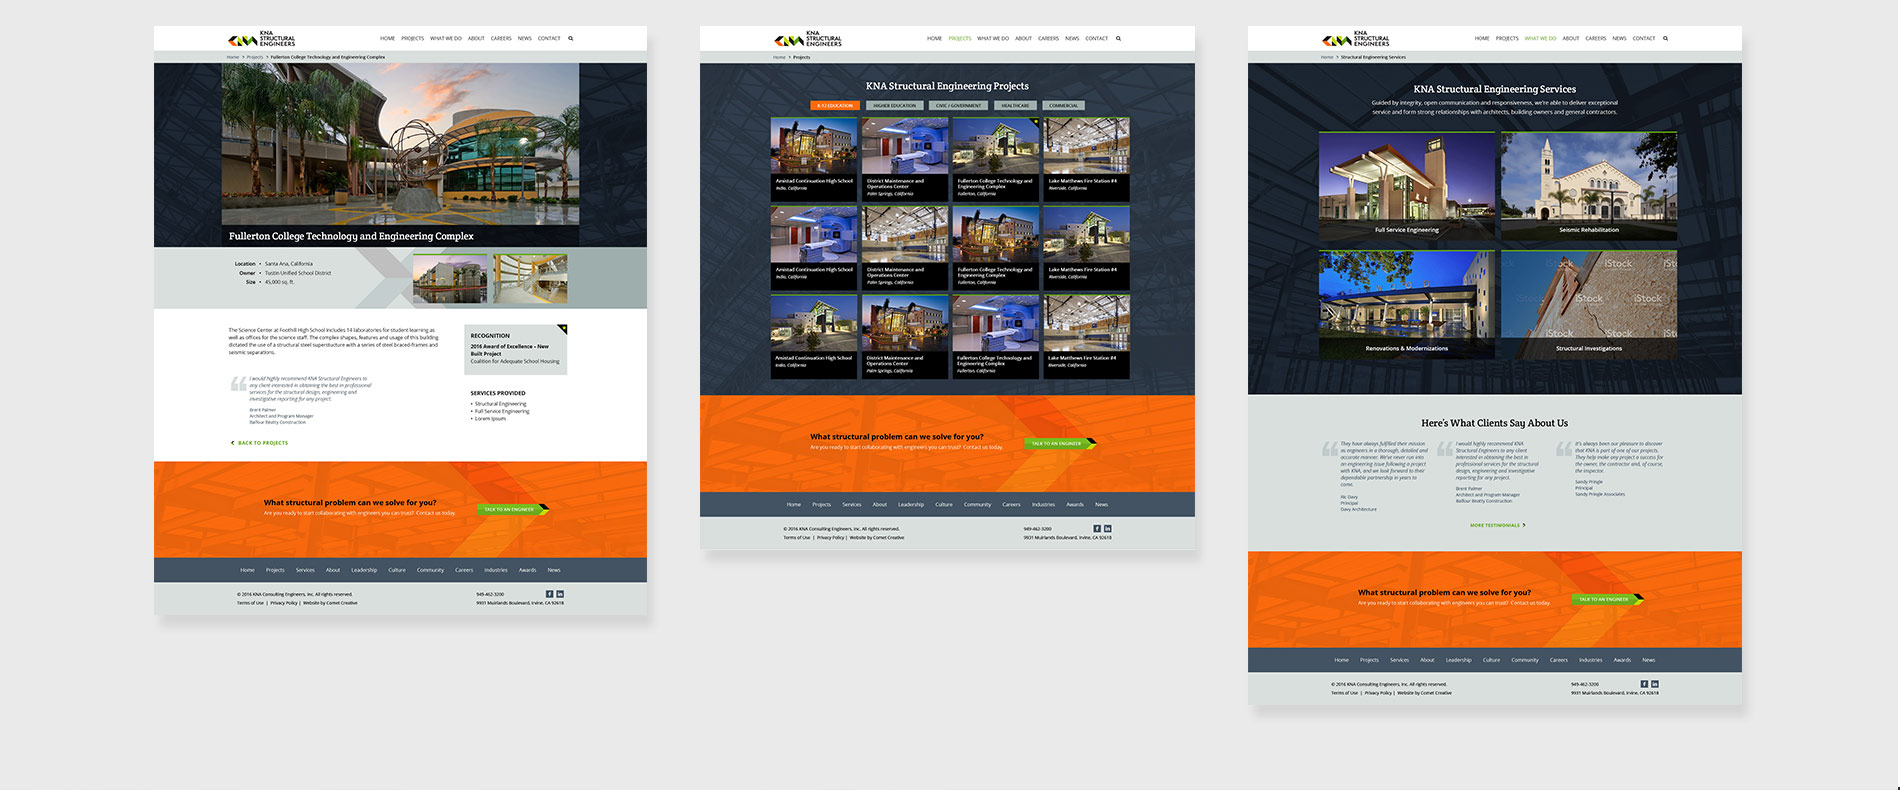Screen dimensions: 1900x790
Task: Open About in the middle page top menu
Action: coord(1023,38)
